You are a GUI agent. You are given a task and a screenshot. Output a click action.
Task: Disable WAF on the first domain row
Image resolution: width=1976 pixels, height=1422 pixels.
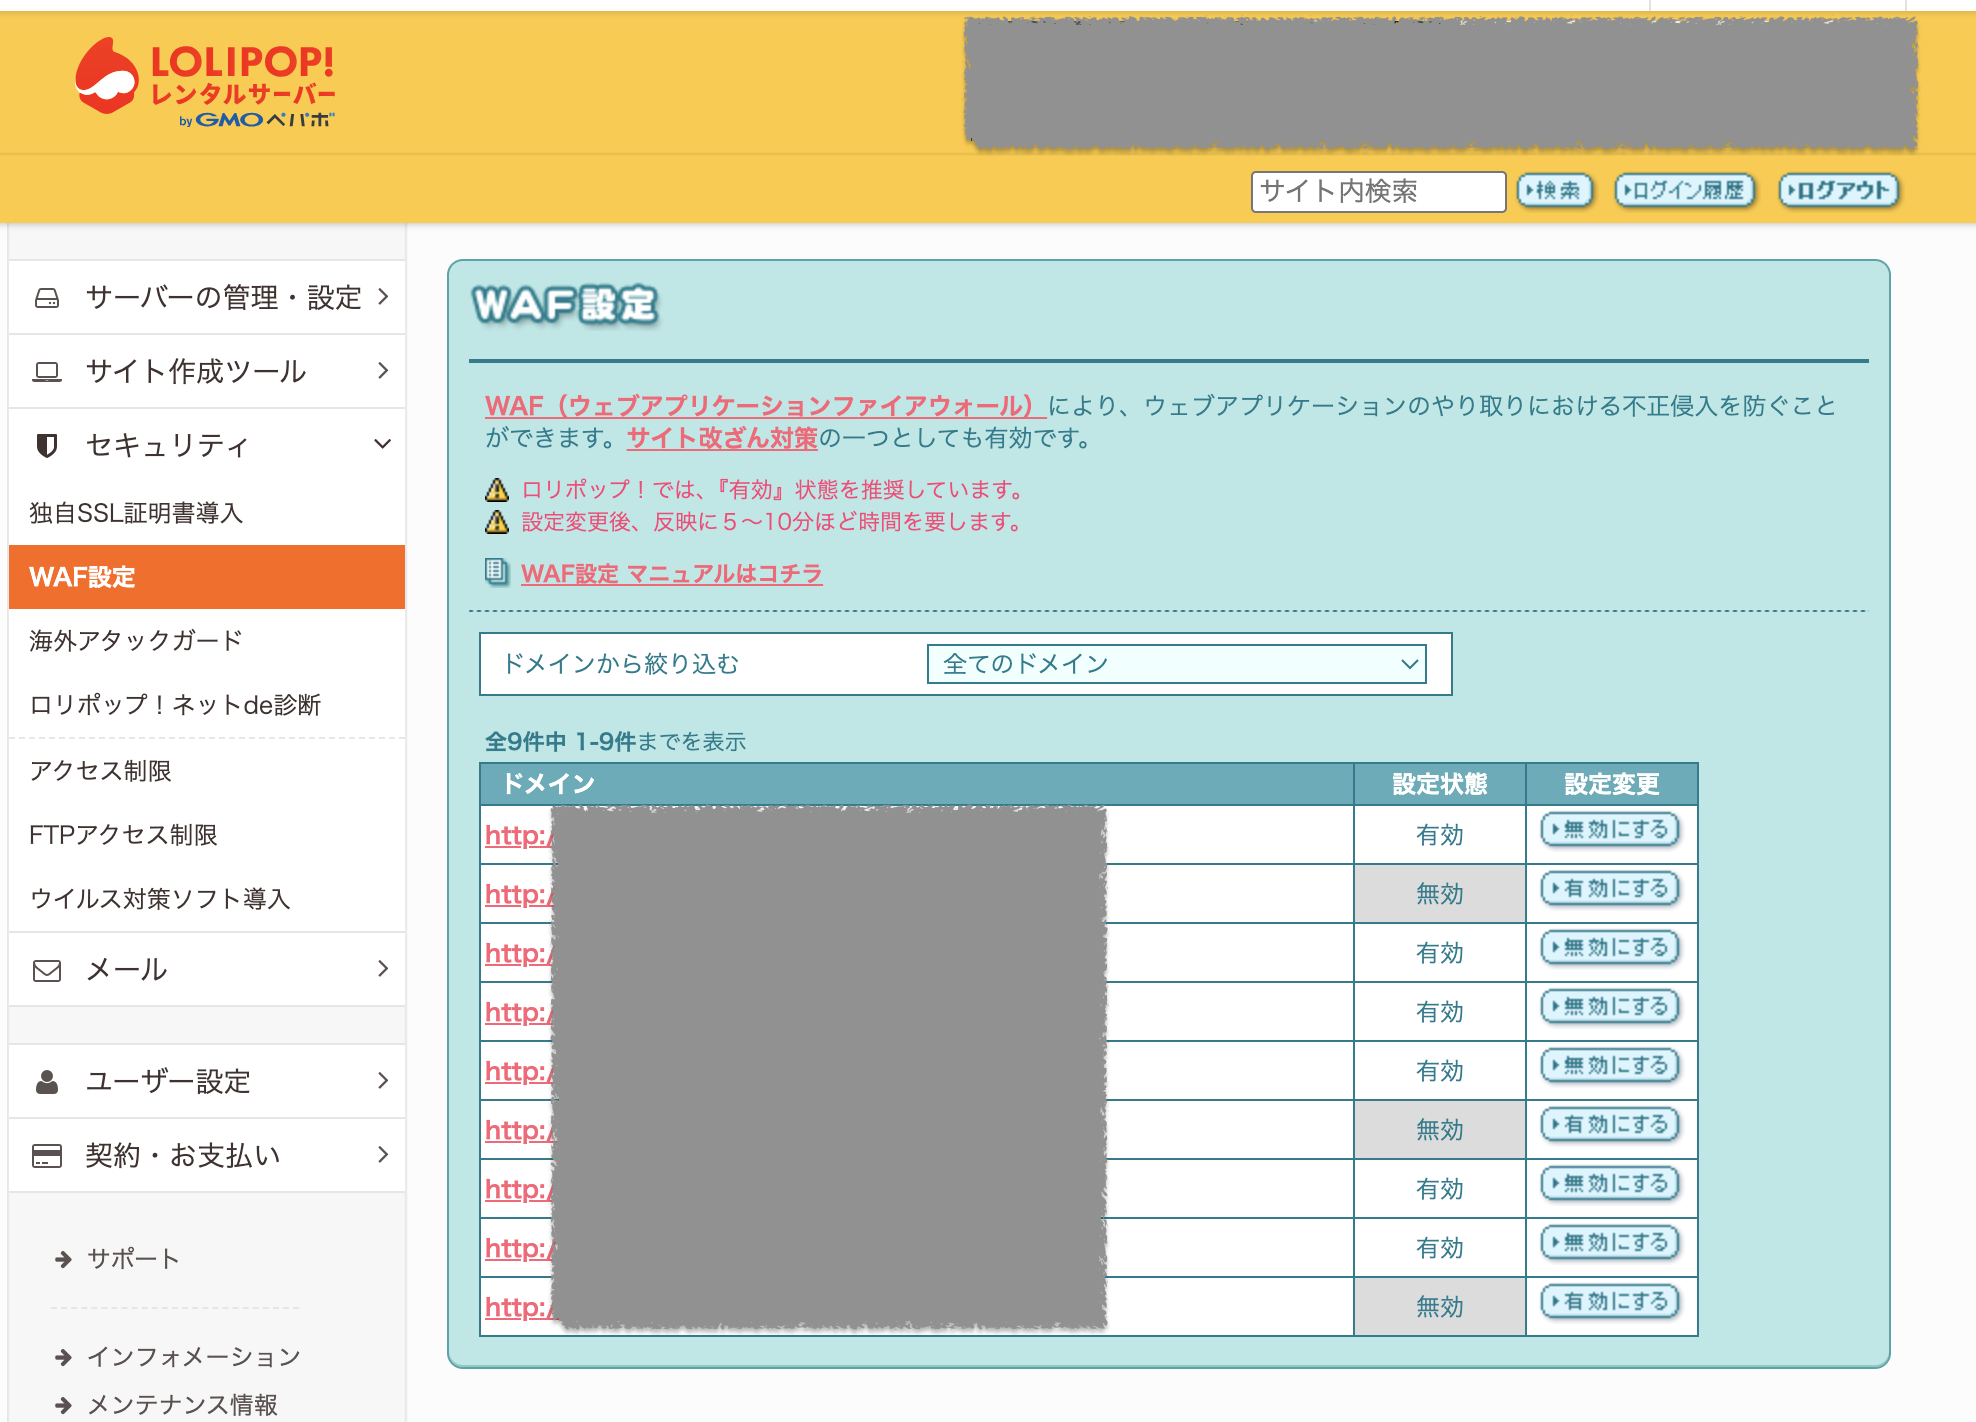pyautogui.click(x=1610, y=831)
